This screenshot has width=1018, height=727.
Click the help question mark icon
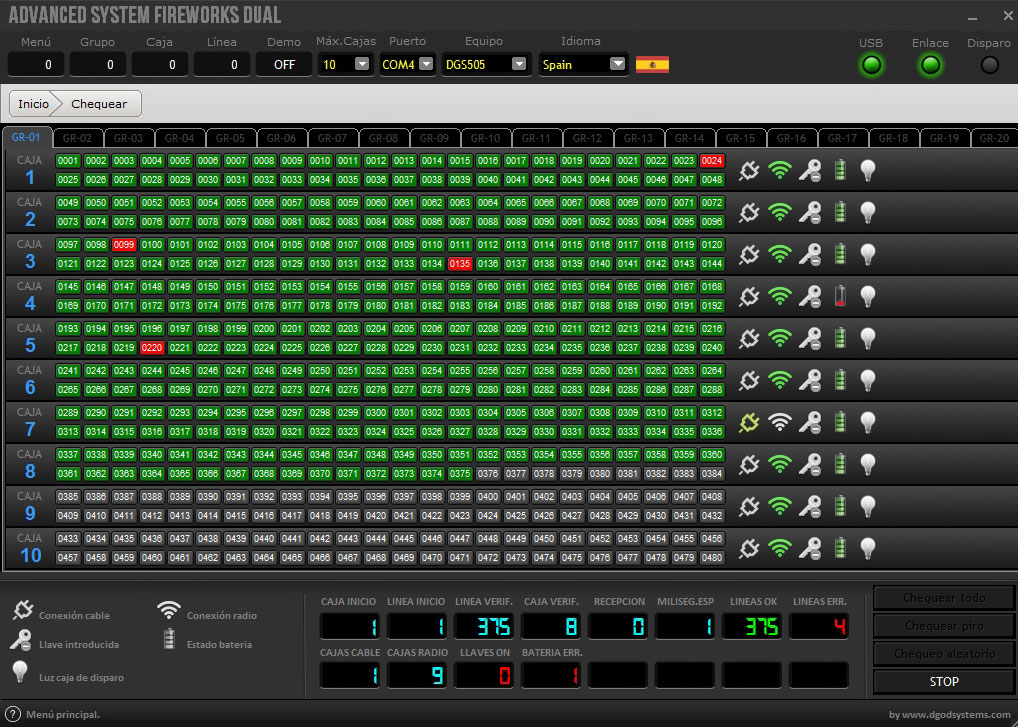click(x=13, y=714)
